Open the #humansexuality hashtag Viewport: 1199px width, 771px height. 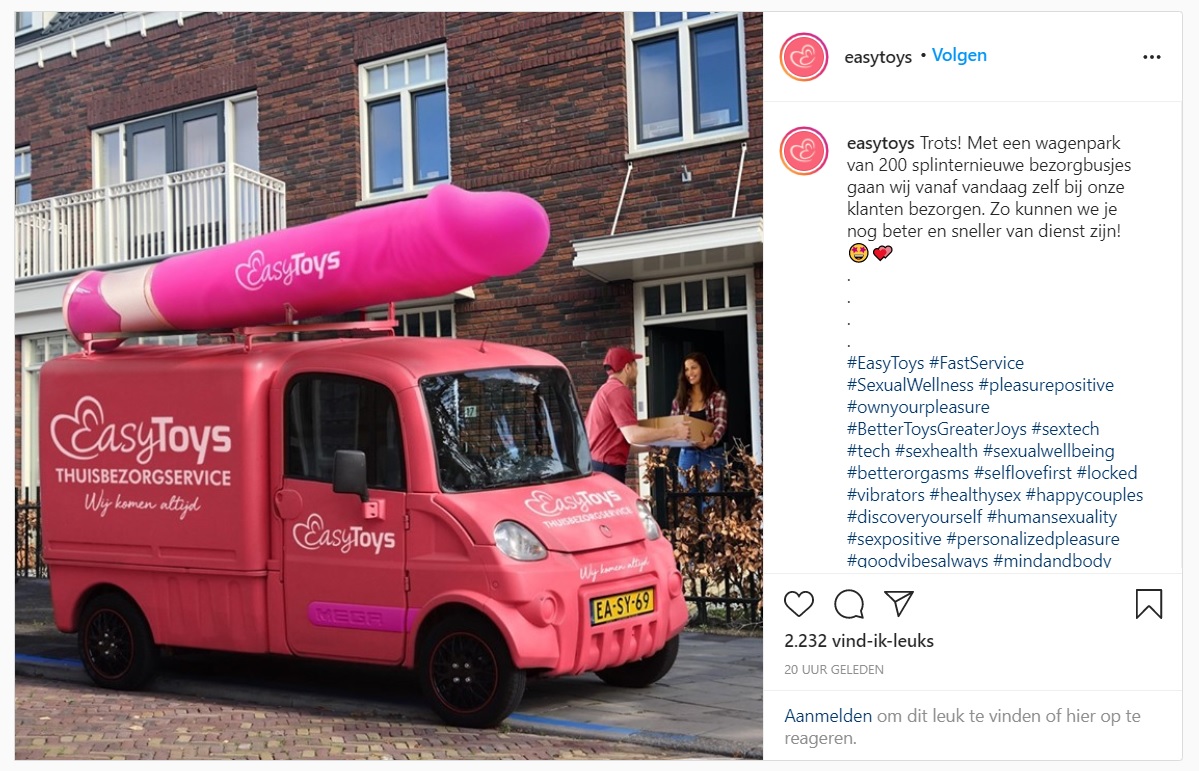click(1052, 517)
